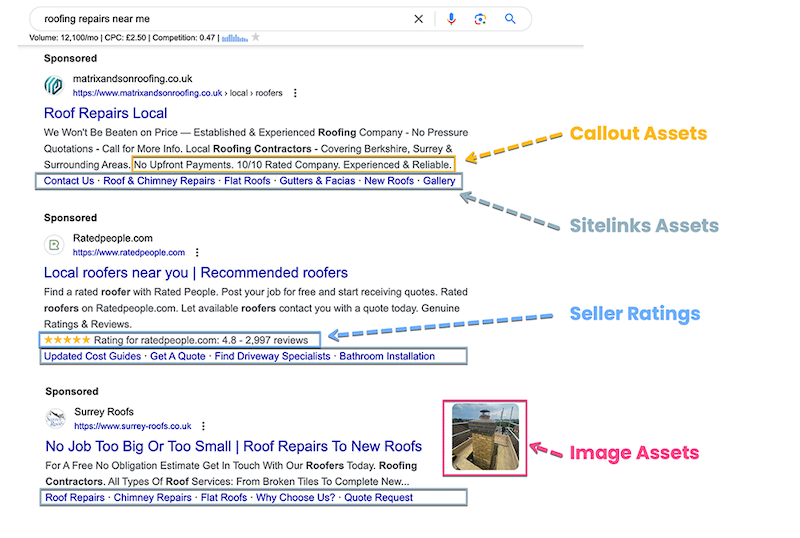Open the Roof Repairs sitelink under Surrey Roofs
This screenshot has height=538, width=800.
pos(75,498)
